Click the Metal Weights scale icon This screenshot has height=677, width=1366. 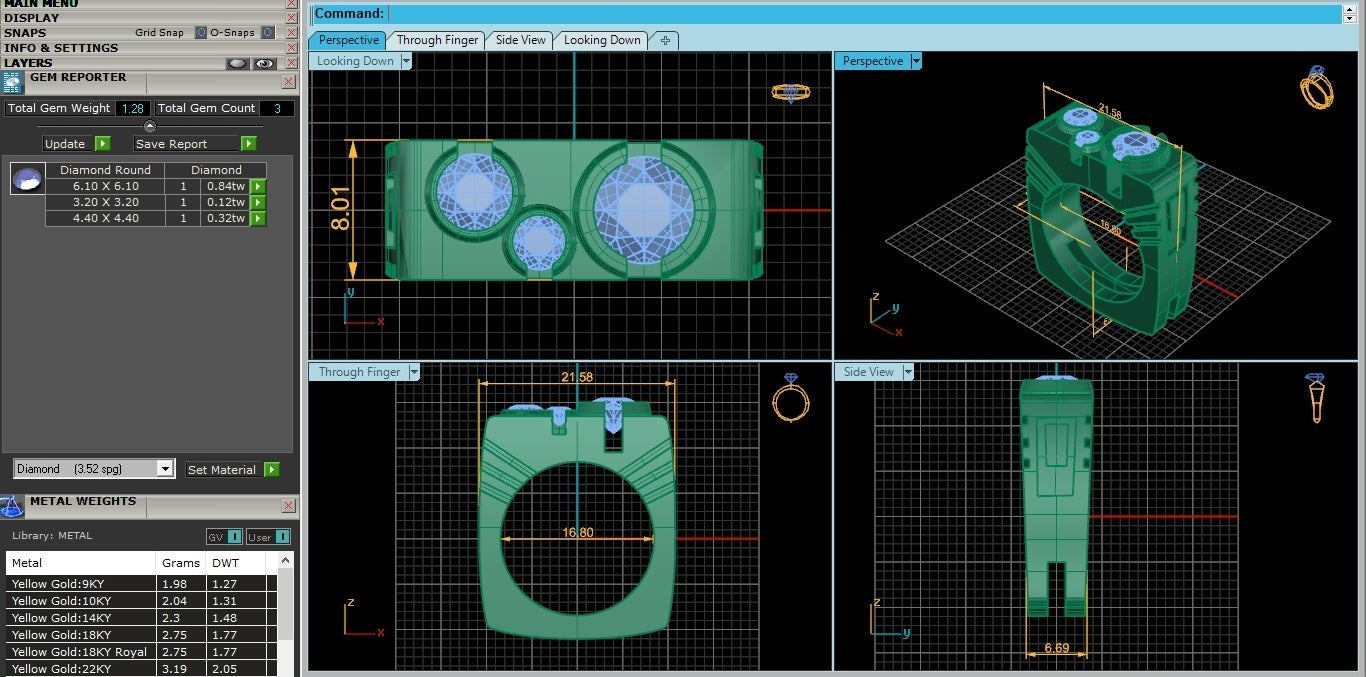(12, 506)
